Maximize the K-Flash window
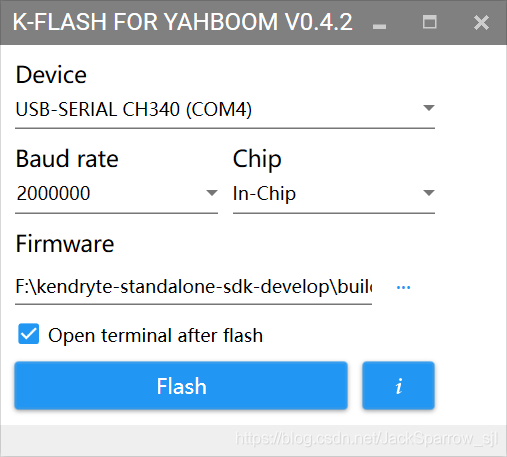Screen dimensions: 507x457 coord(429,22)
